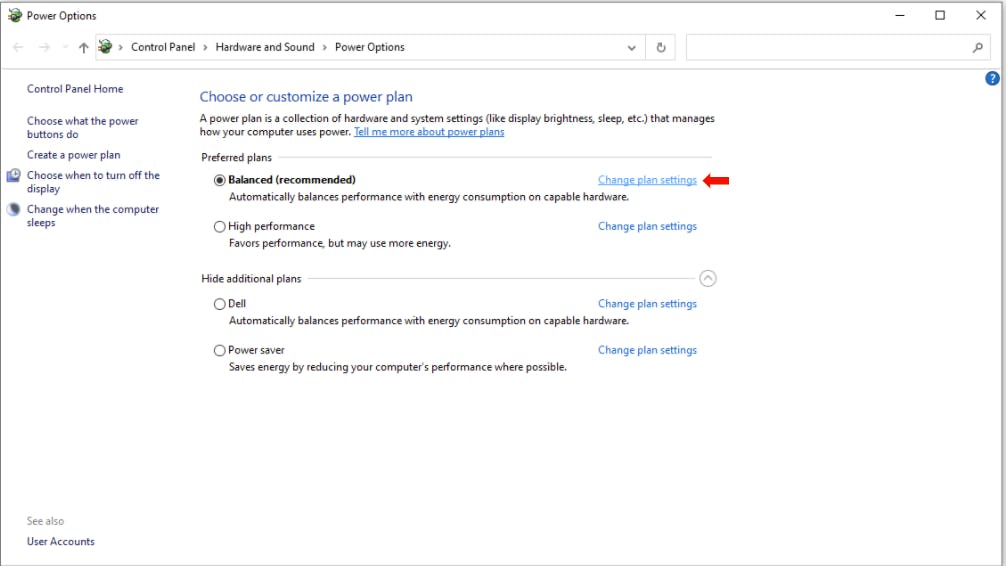Go to Control Panel breadcrumb
The image size is (1006, 566).
point(163,47)
